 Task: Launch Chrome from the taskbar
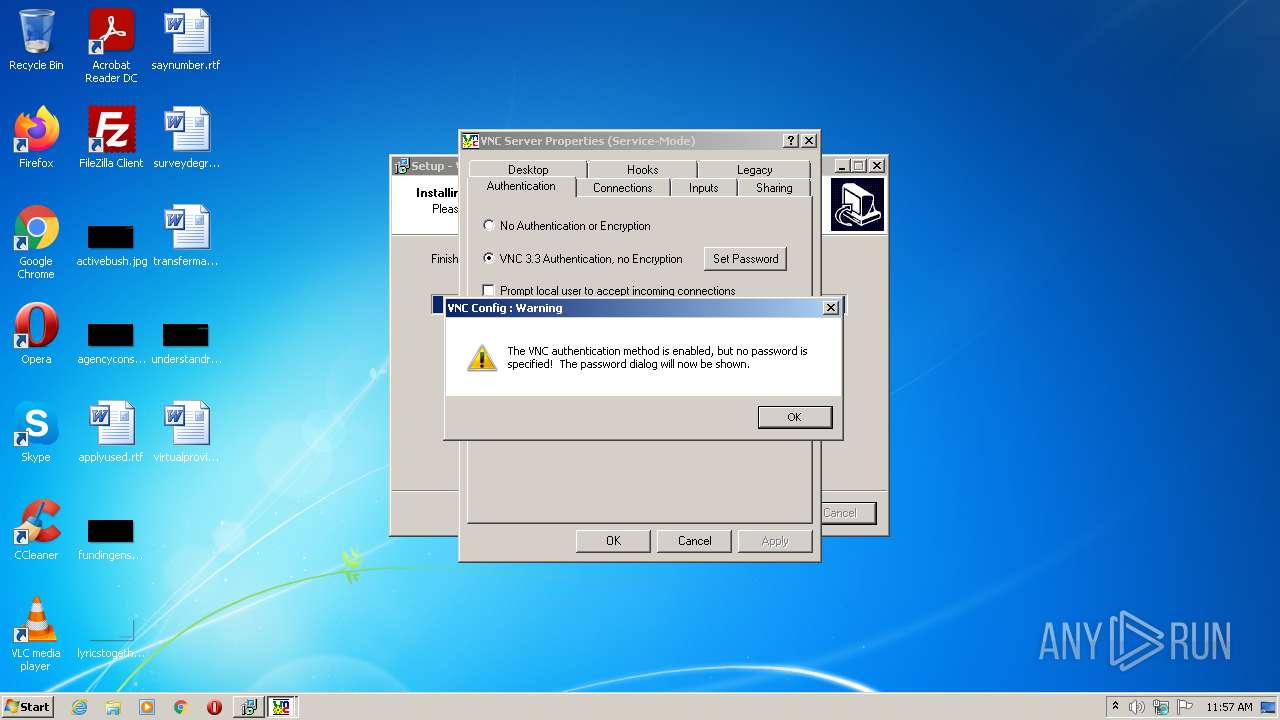181,707
